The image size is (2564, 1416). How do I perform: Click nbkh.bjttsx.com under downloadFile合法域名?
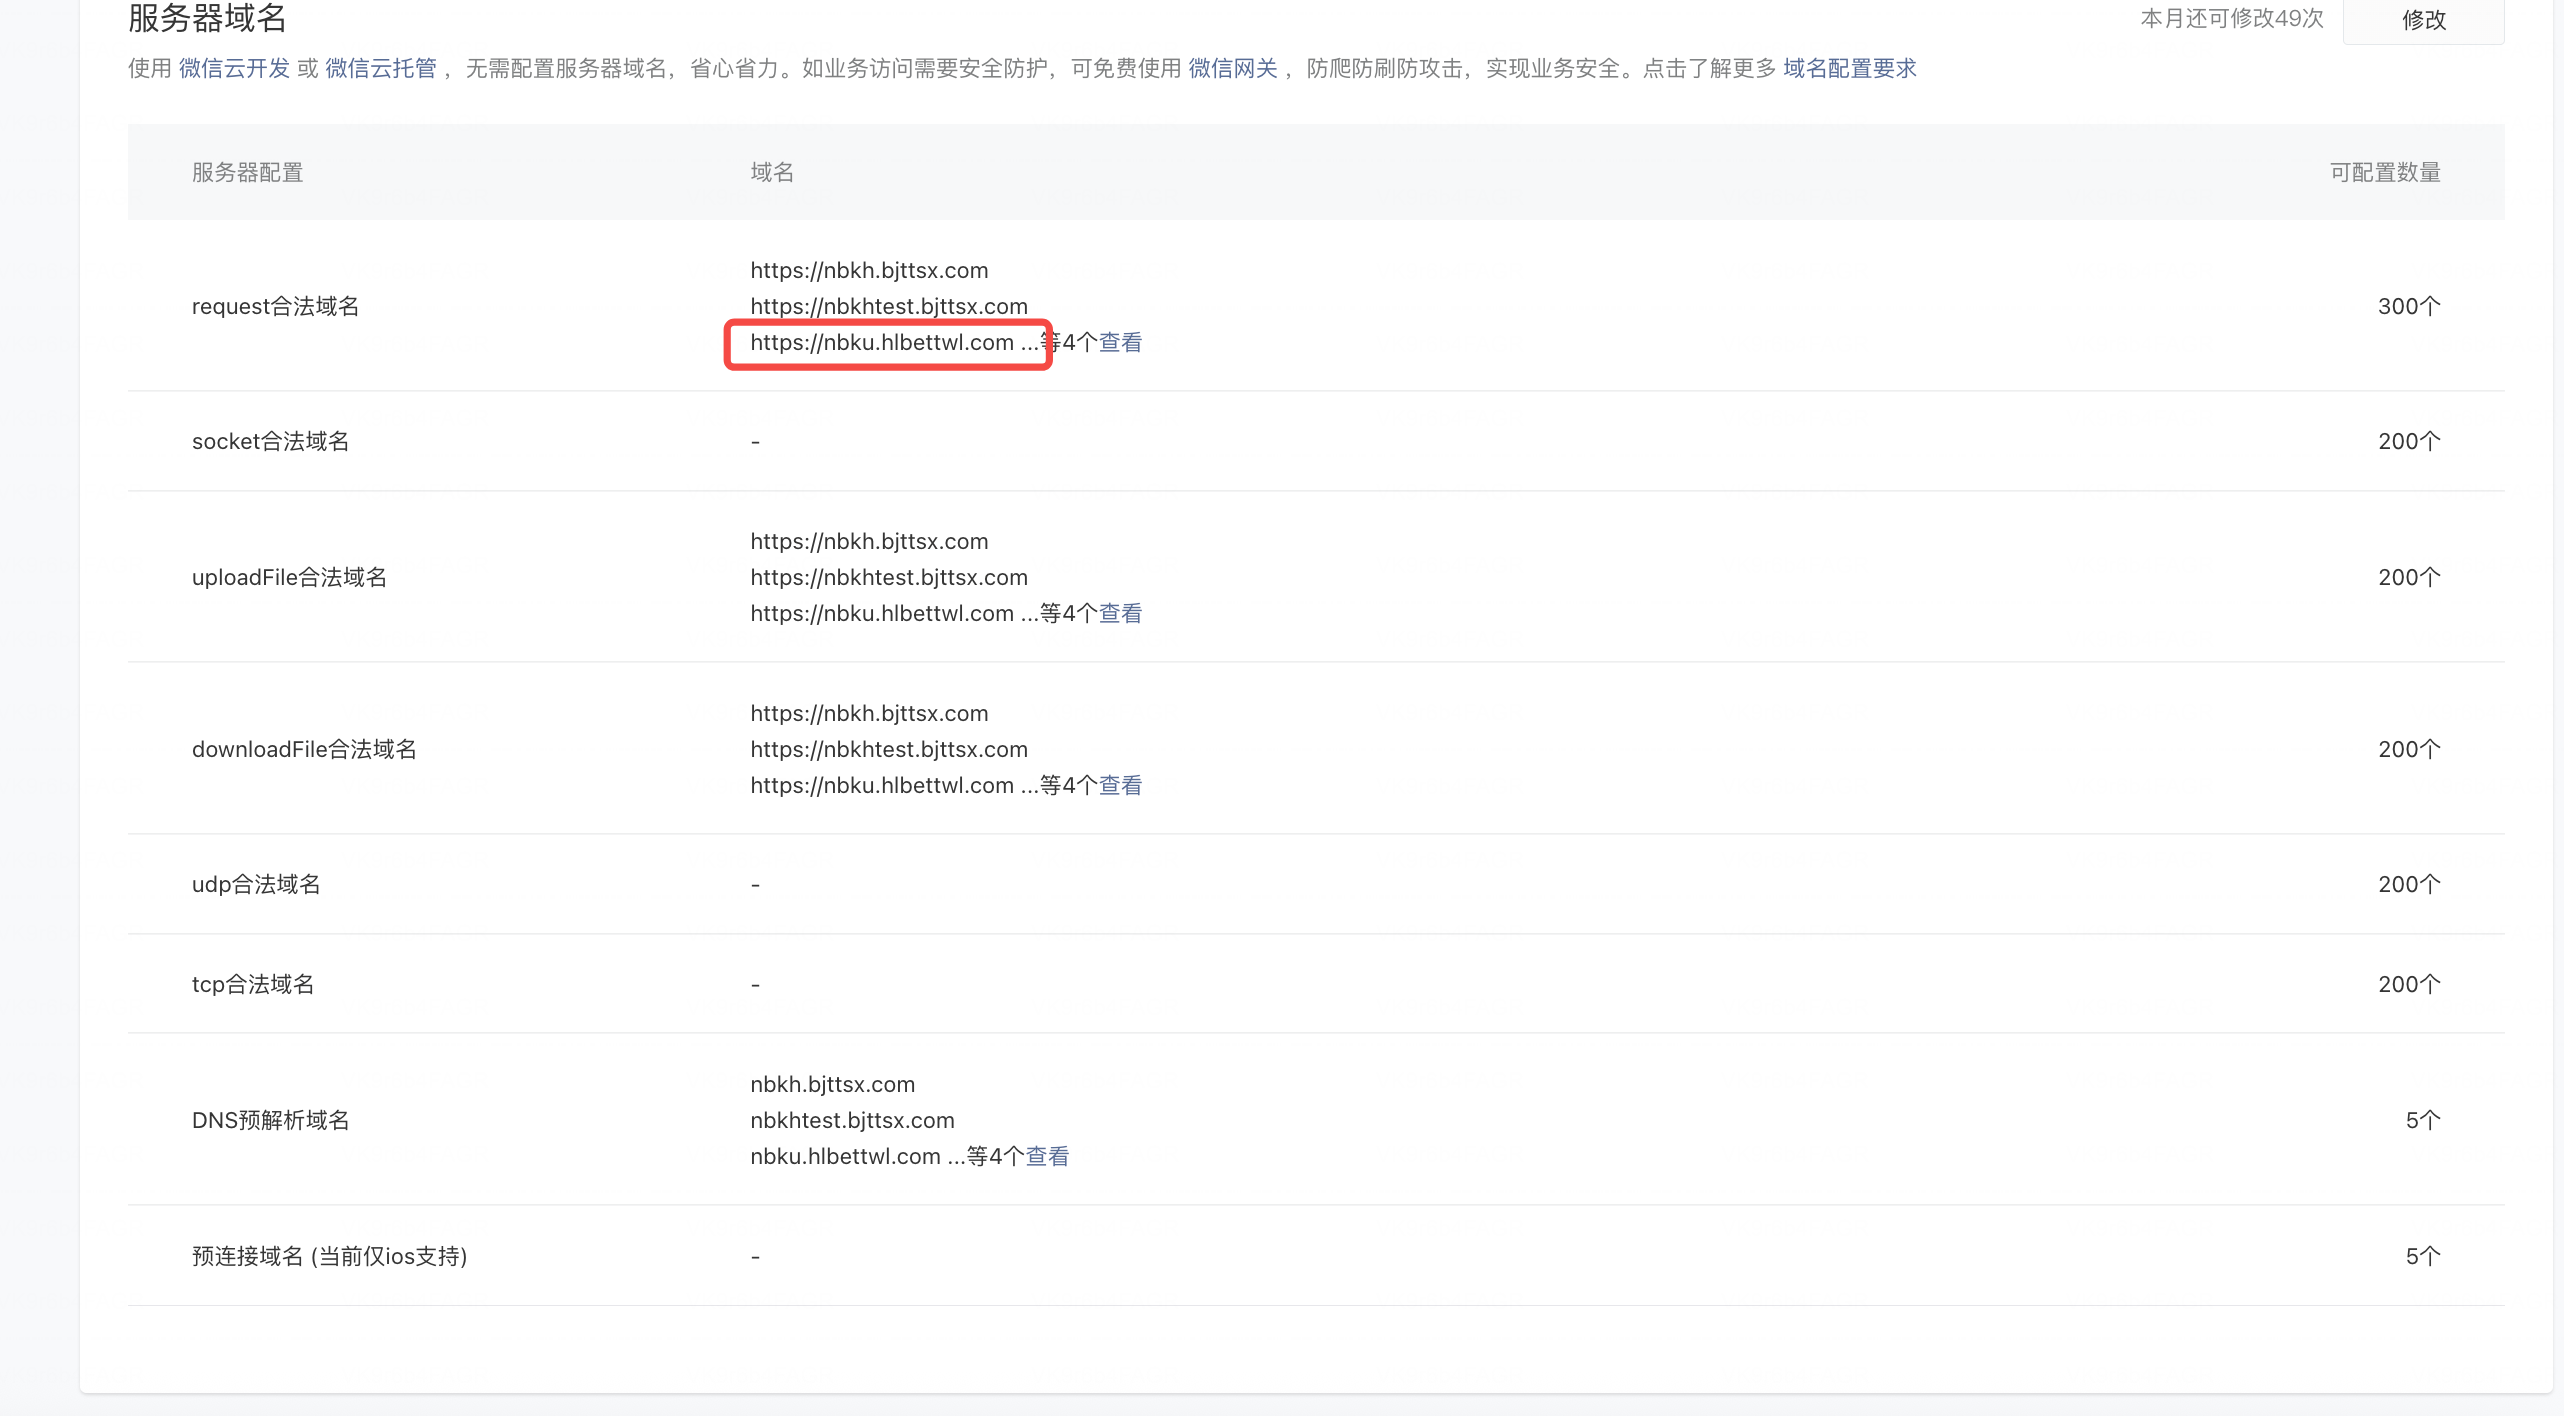click(869, 714)
